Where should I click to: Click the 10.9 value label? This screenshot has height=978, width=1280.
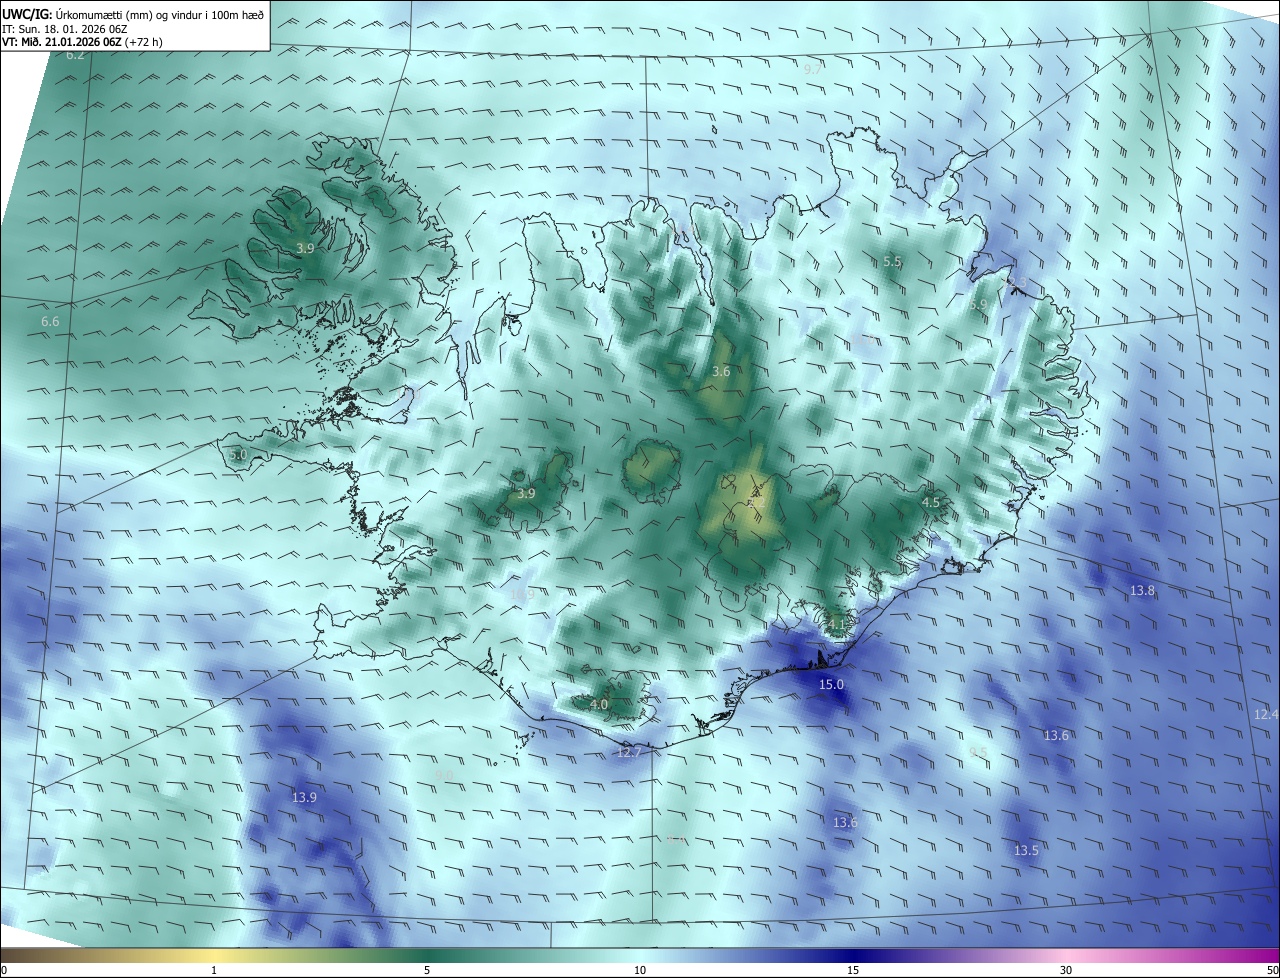click(x=522, y=594)
